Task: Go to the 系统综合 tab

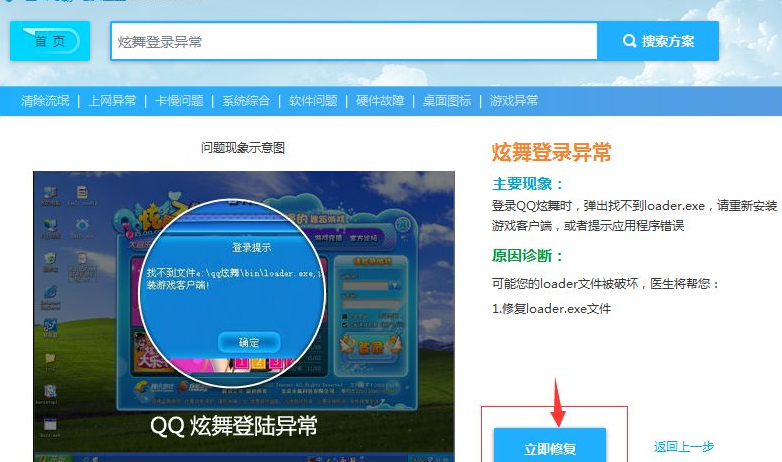Action: point(246,101)
